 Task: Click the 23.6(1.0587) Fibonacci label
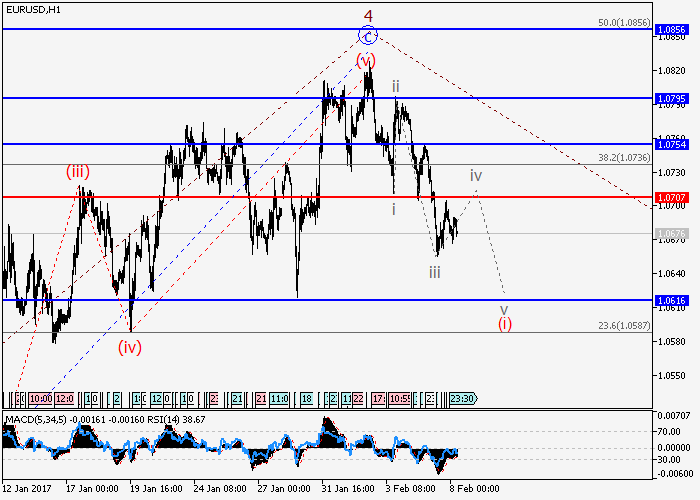click(x=624, y=326)
